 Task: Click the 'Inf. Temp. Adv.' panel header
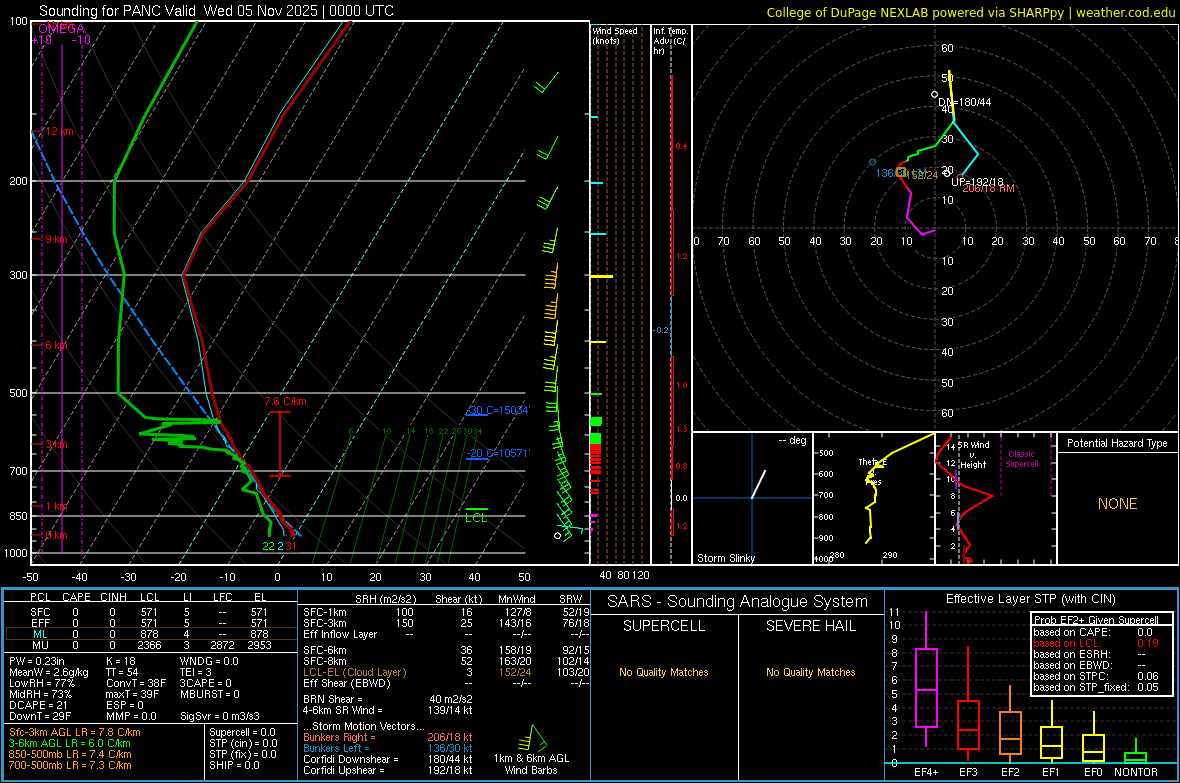pyautogui.click(x=669, y=41)
